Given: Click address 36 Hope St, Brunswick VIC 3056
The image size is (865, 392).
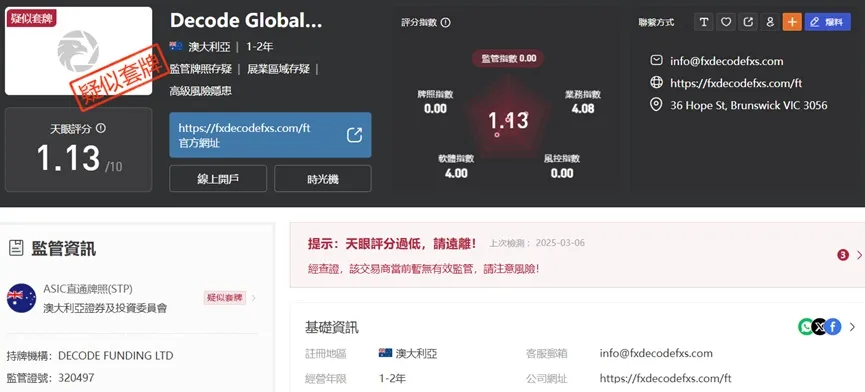Looking at the screenshot, I should coord(749,105).
